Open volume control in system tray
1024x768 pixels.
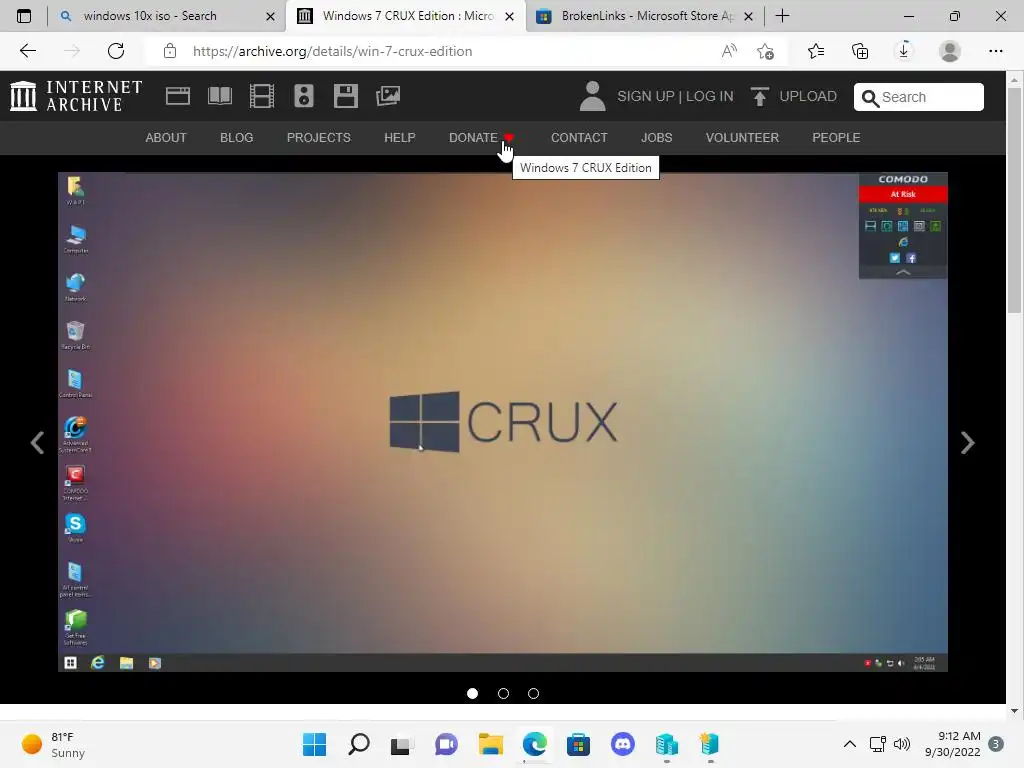[902, 744]
